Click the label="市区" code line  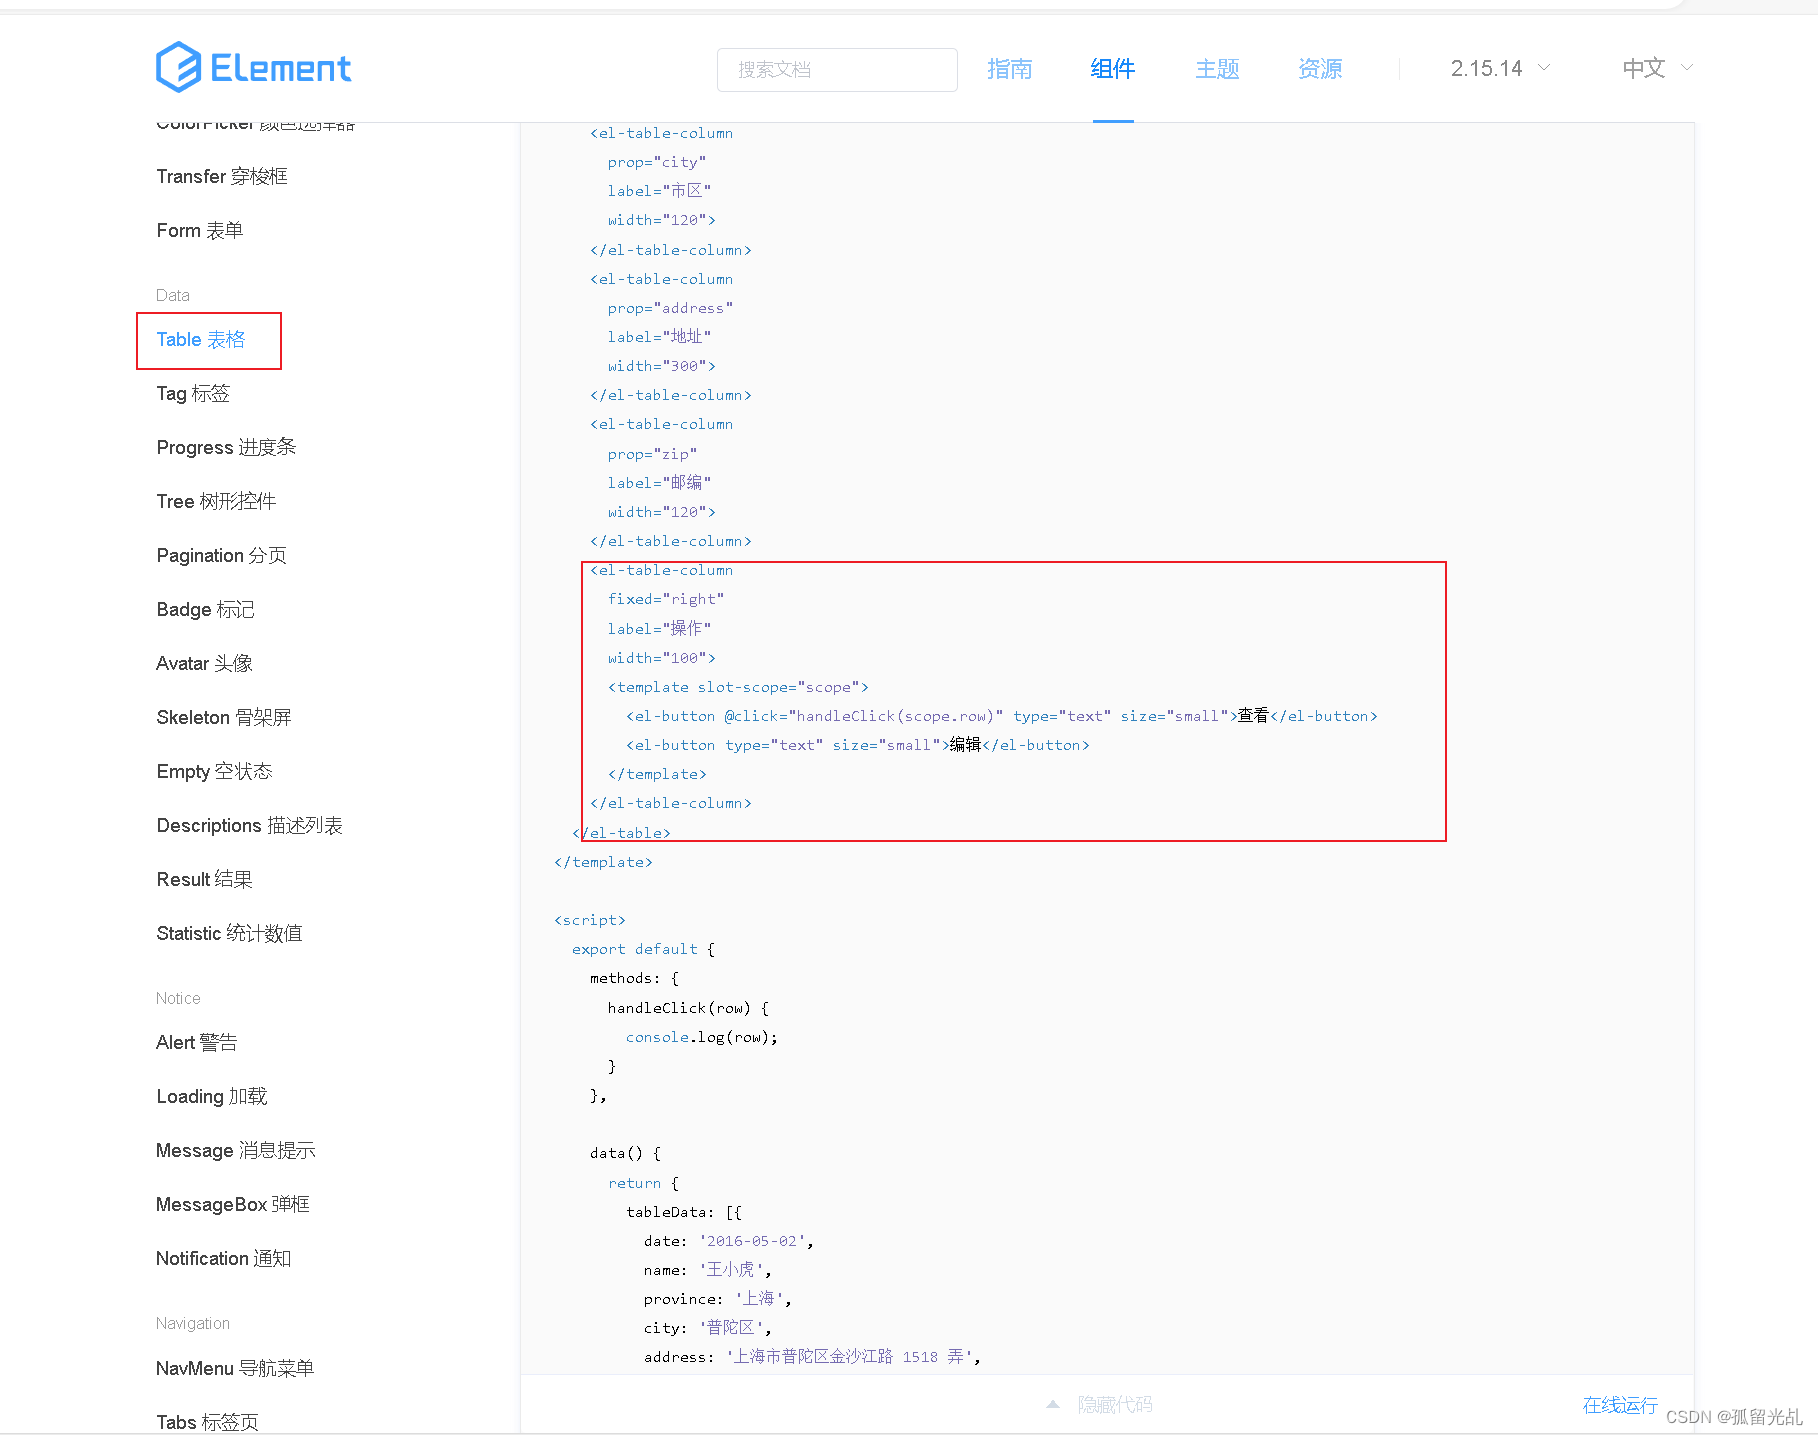(659, 191)
